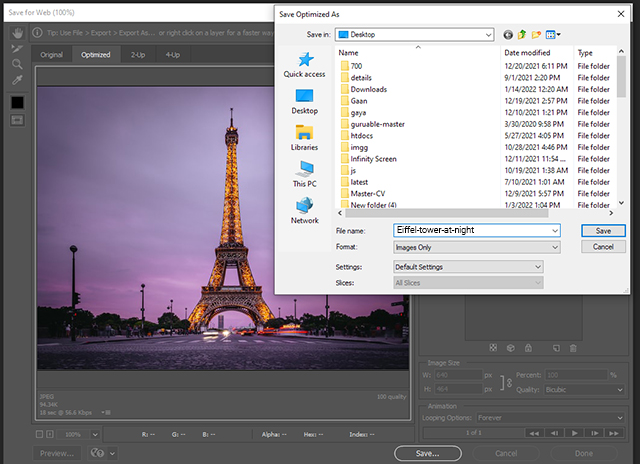Switch to the Optimized tab
This screenshot has width=640, height=464.
[x=96, y=55]
